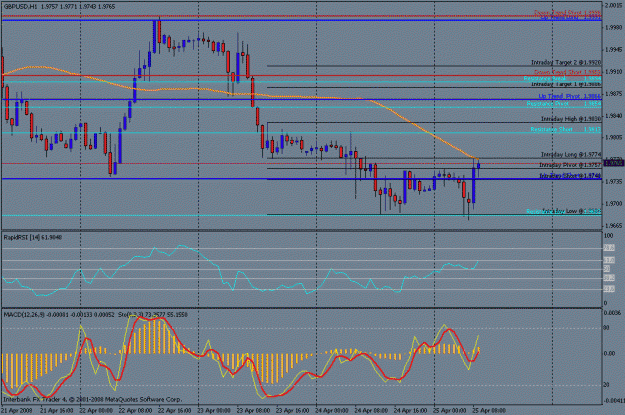
Task: Select the Intraday Pivot @1.9757 label
Action: (x=570, y=165)
